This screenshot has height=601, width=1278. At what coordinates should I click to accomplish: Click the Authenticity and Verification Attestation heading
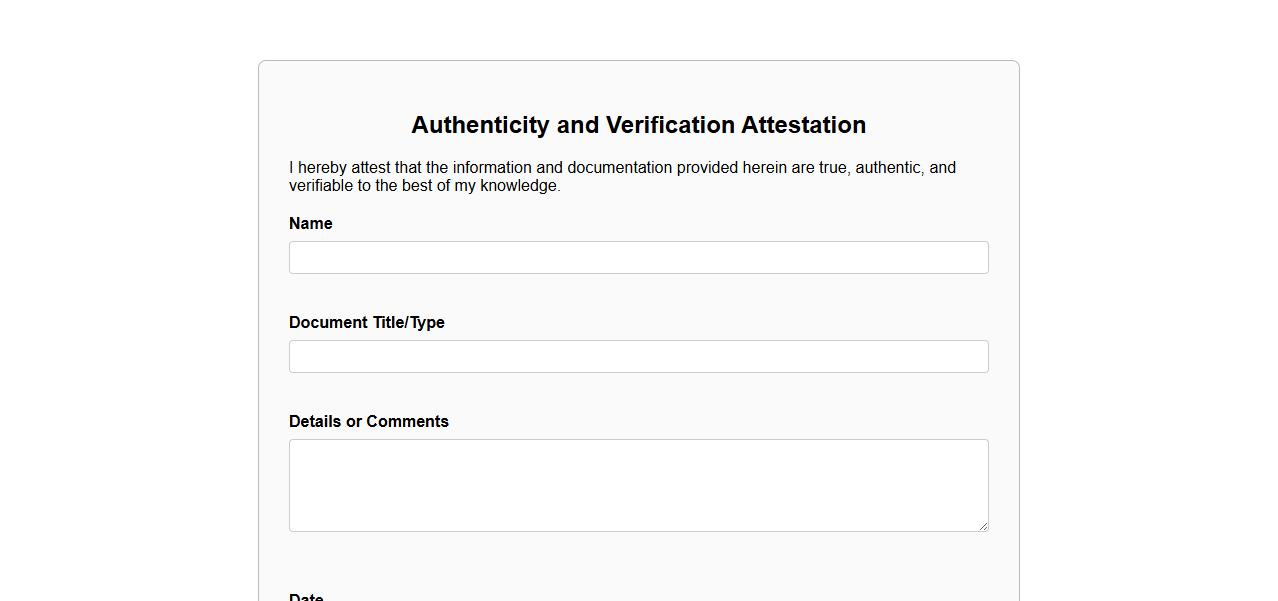tap(638, 125)
